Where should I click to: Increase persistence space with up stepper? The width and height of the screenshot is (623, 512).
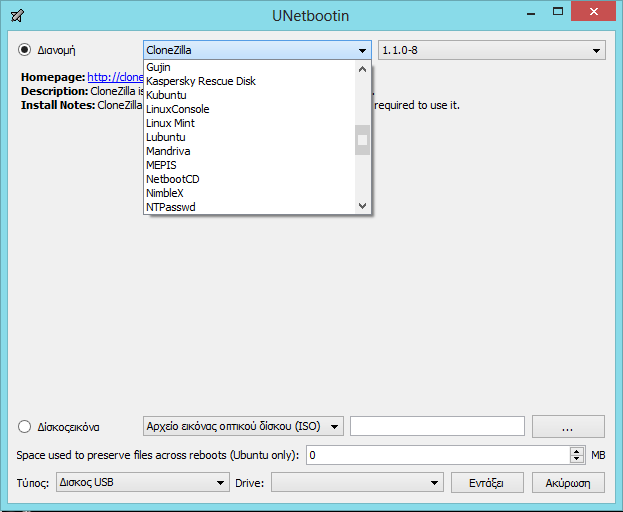(x=577, y=451)
